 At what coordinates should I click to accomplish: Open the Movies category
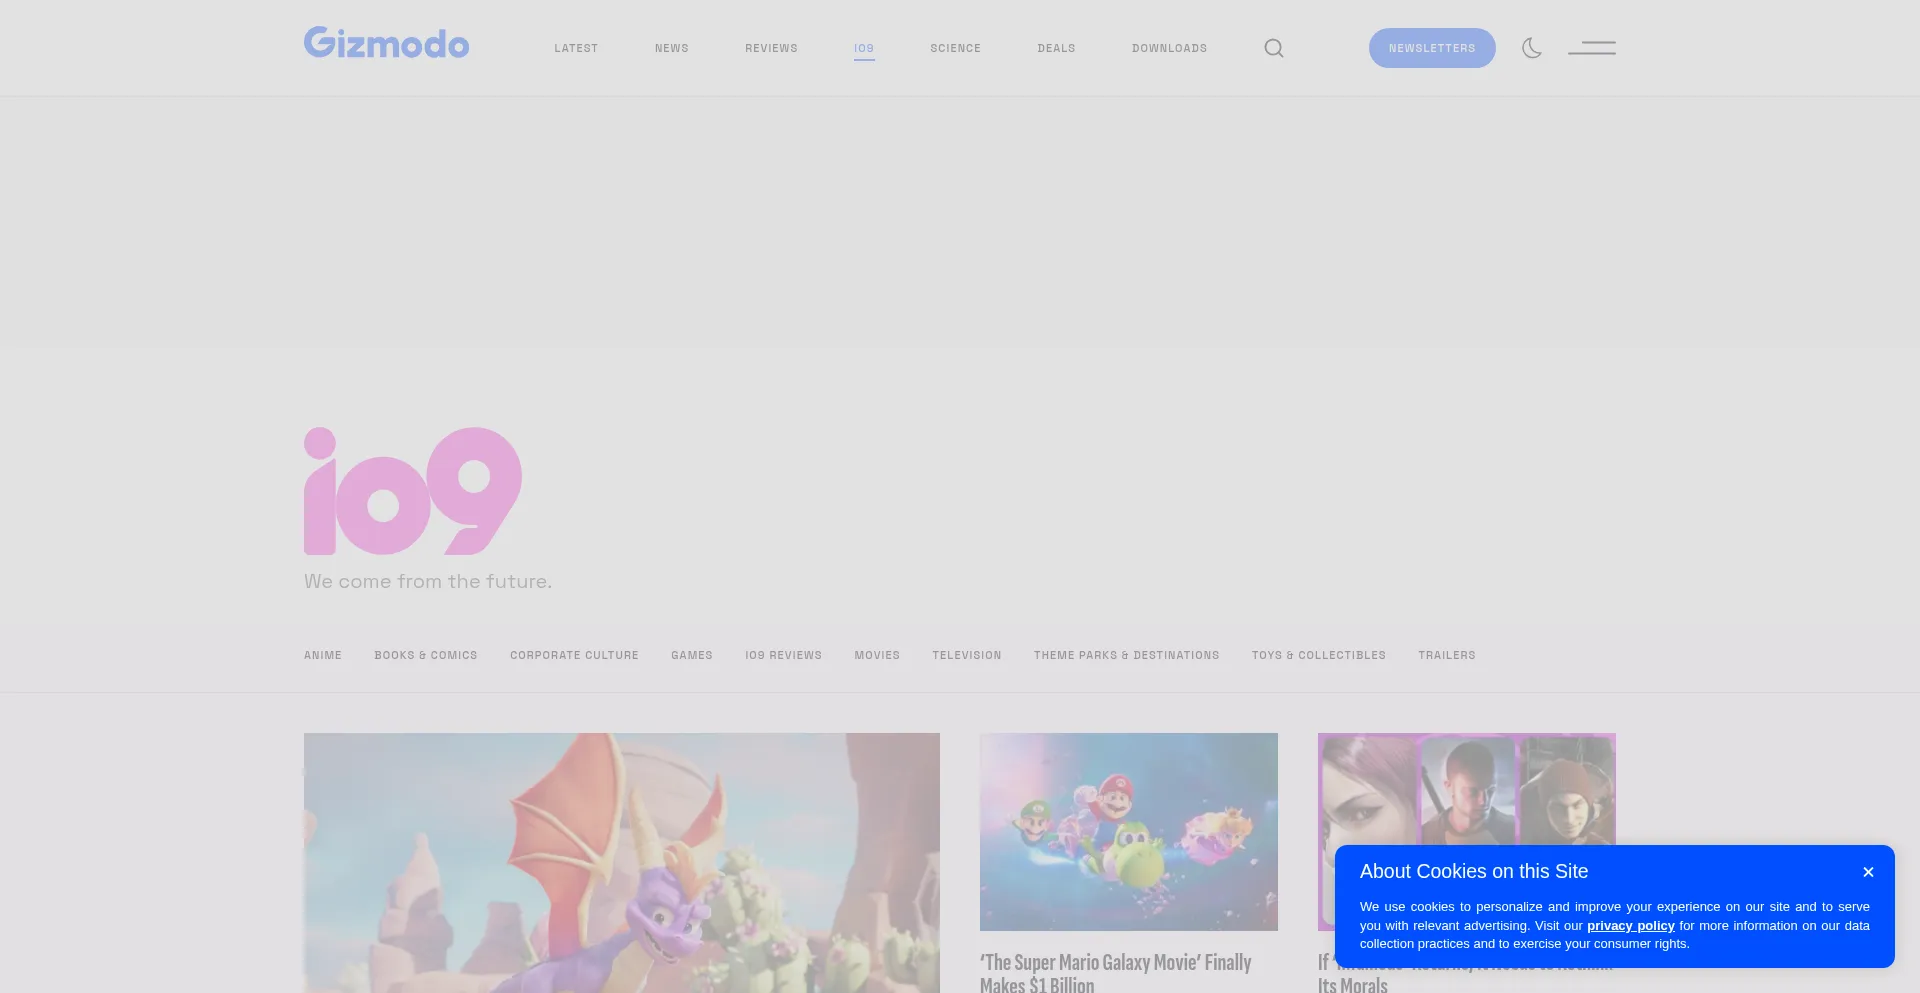point(877,655)
